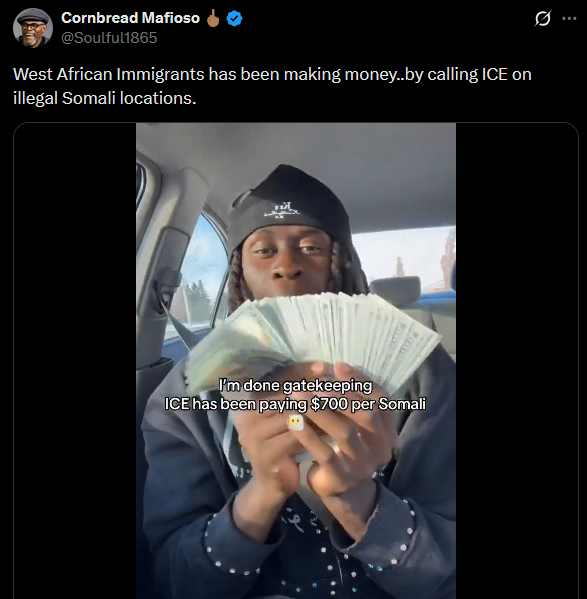Click the left black letterbox of video

pyautogui.click(x=75, y=361)
